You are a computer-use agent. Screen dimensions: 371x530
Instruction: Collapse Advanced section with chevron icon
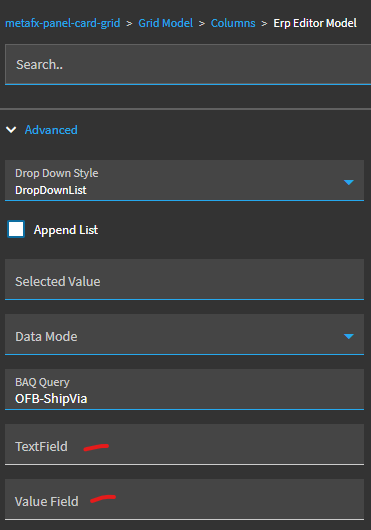pyautogui.click(x=11, y=130)
